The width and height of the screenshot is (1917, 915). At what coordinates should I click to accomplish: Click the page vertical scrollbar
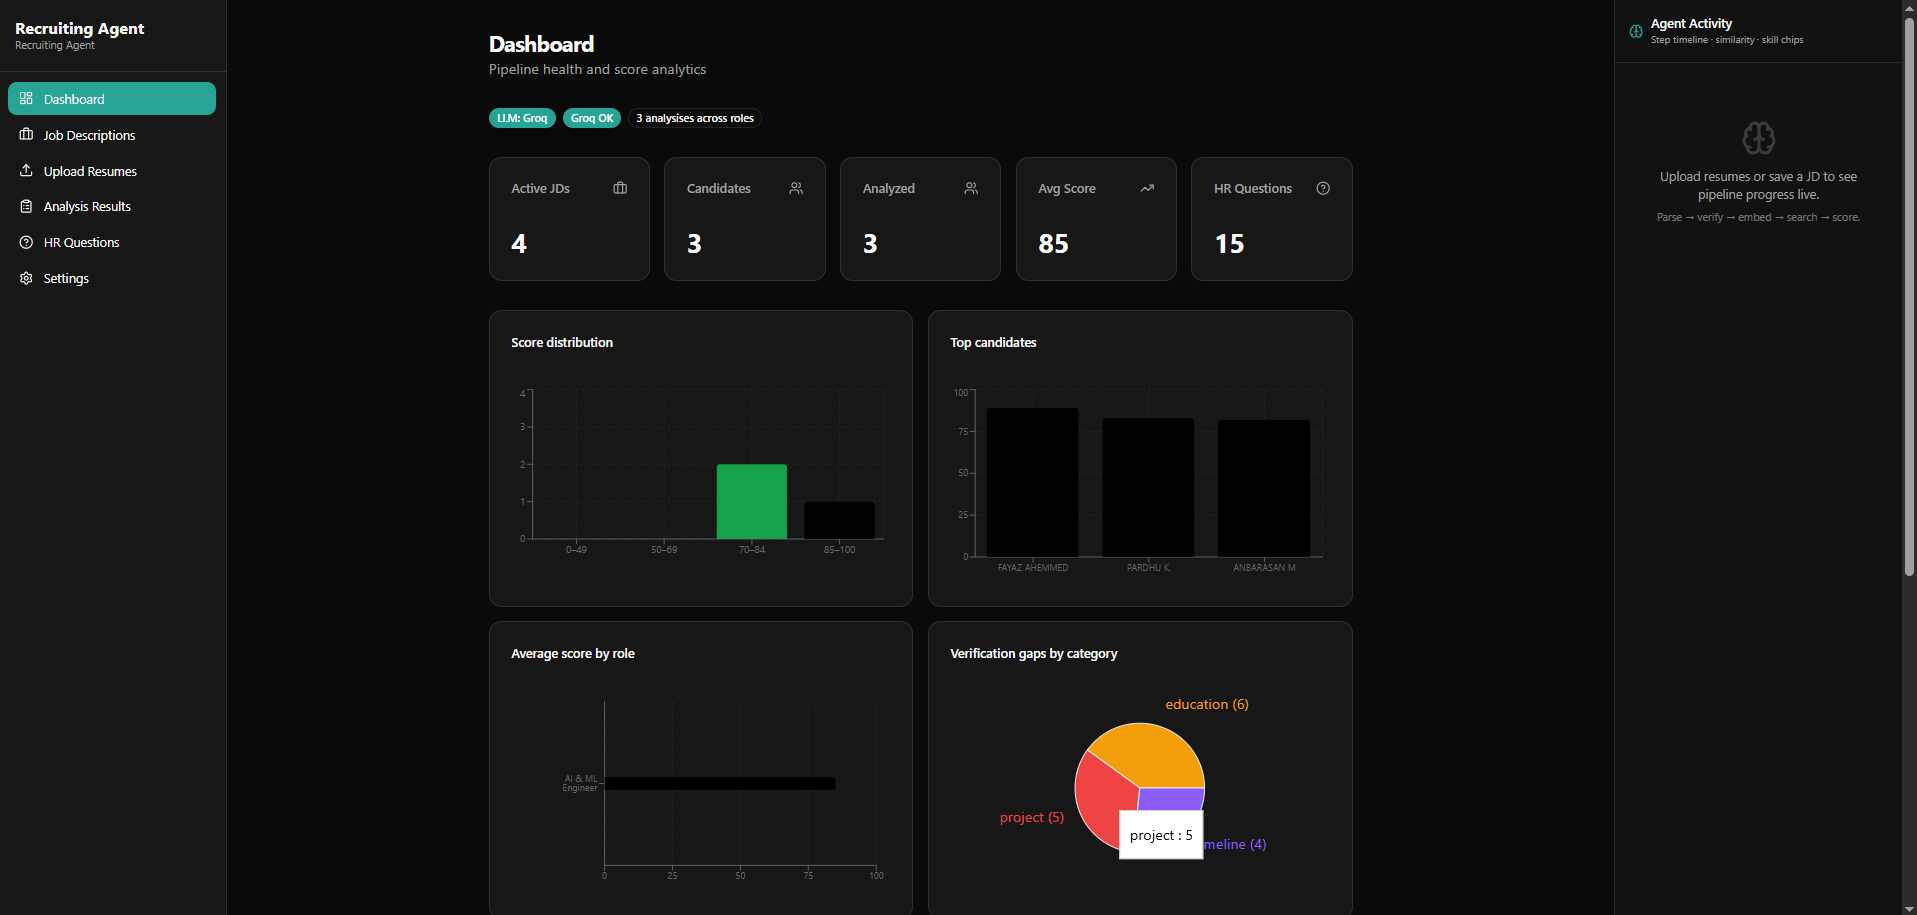(1909, 296)
